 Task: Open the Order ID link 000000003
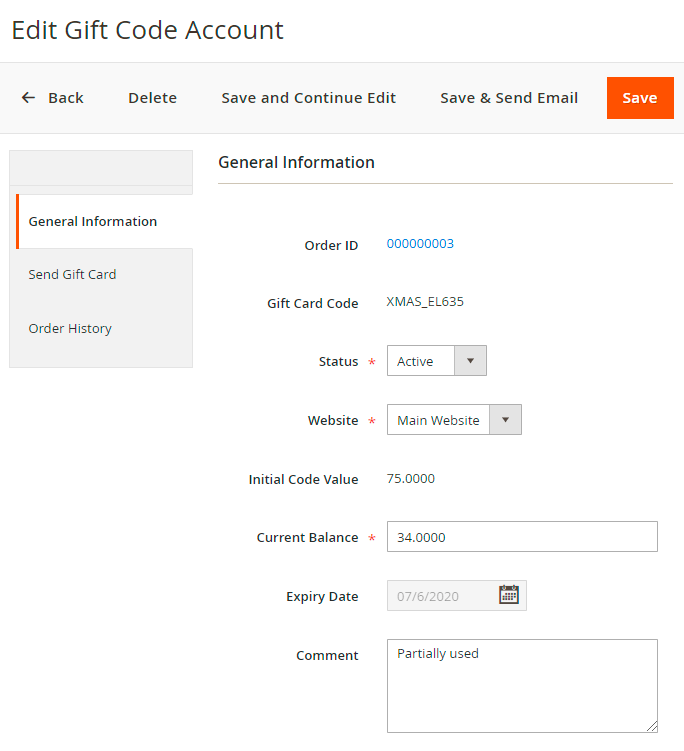click(x=420, y=243)
